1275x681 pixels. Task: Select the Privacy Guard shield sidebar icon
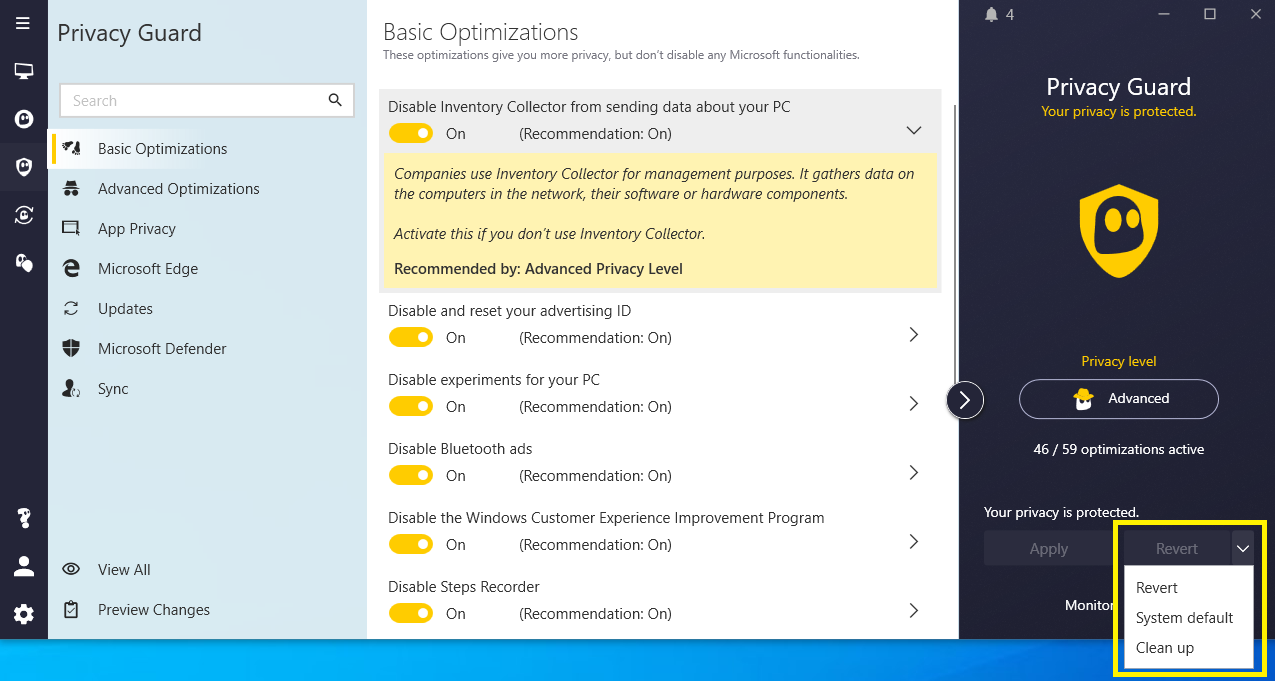click(23, 167)
